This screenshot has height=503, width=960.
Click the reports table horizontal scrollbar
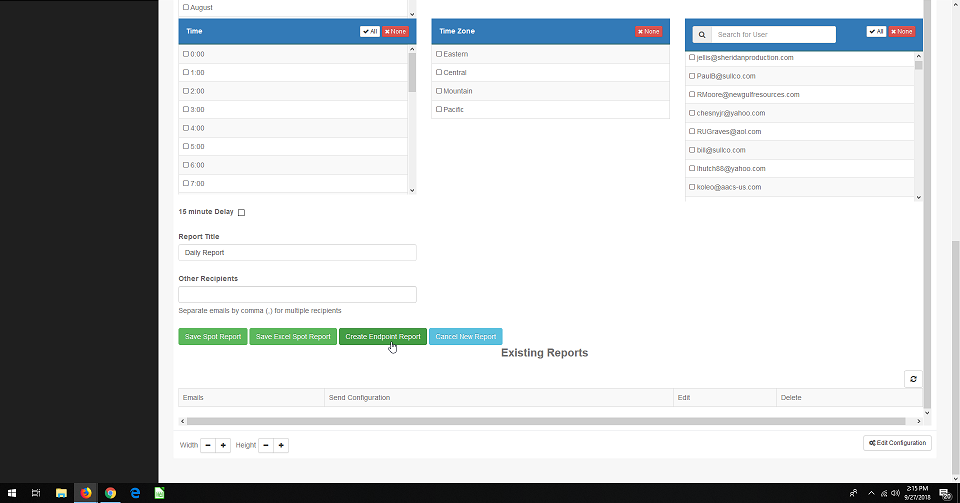click(550, 421)
